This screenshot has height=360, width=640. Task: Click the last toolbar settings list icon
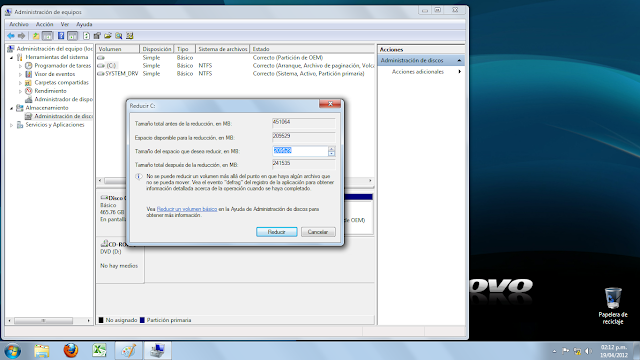tap(130, 36)
